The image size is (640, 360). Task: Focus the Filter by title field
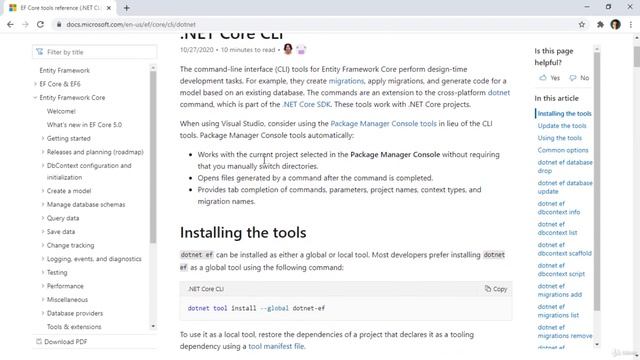pos(95,52)
